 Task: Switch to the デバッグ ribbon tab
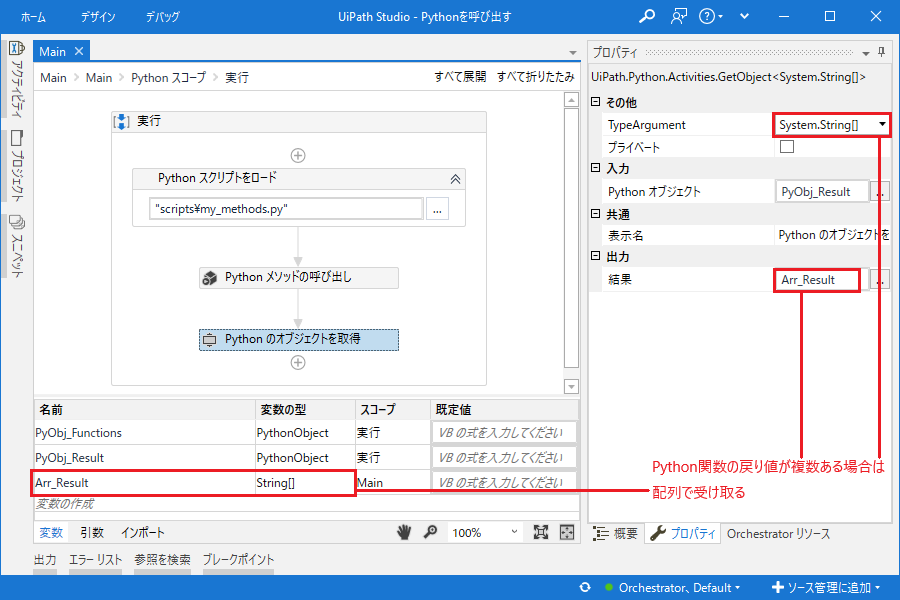click(162, 17)
